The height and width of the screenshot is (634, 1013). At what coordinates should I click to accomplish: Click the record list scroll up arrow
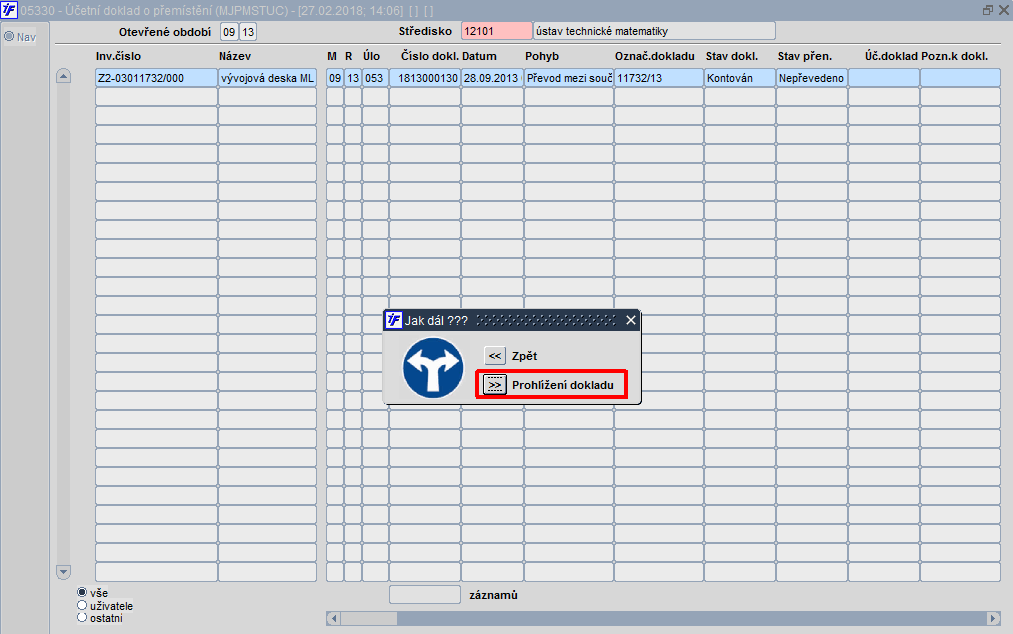(63, 76)
